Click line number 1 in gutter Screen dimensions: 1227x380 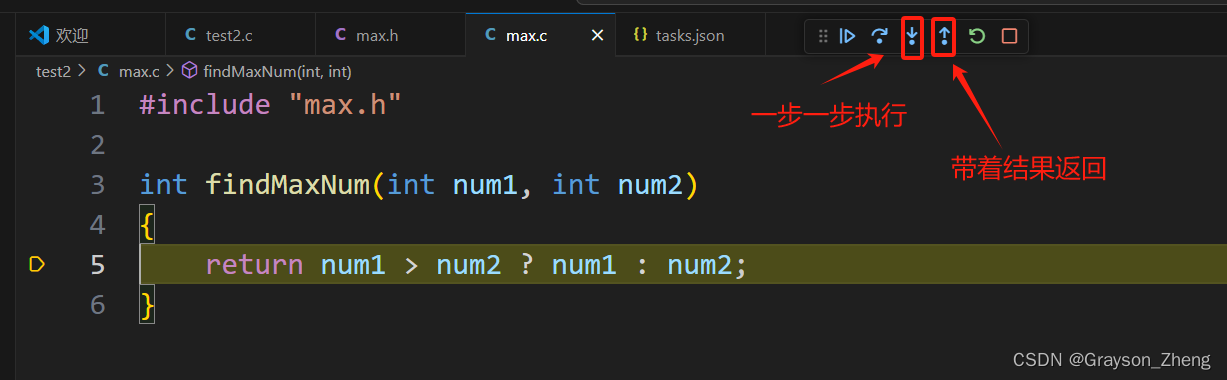pos(97,104)
